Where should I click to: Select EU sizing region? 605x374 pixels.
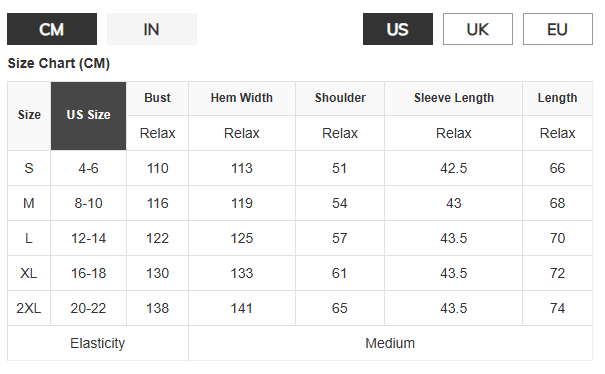558,29
